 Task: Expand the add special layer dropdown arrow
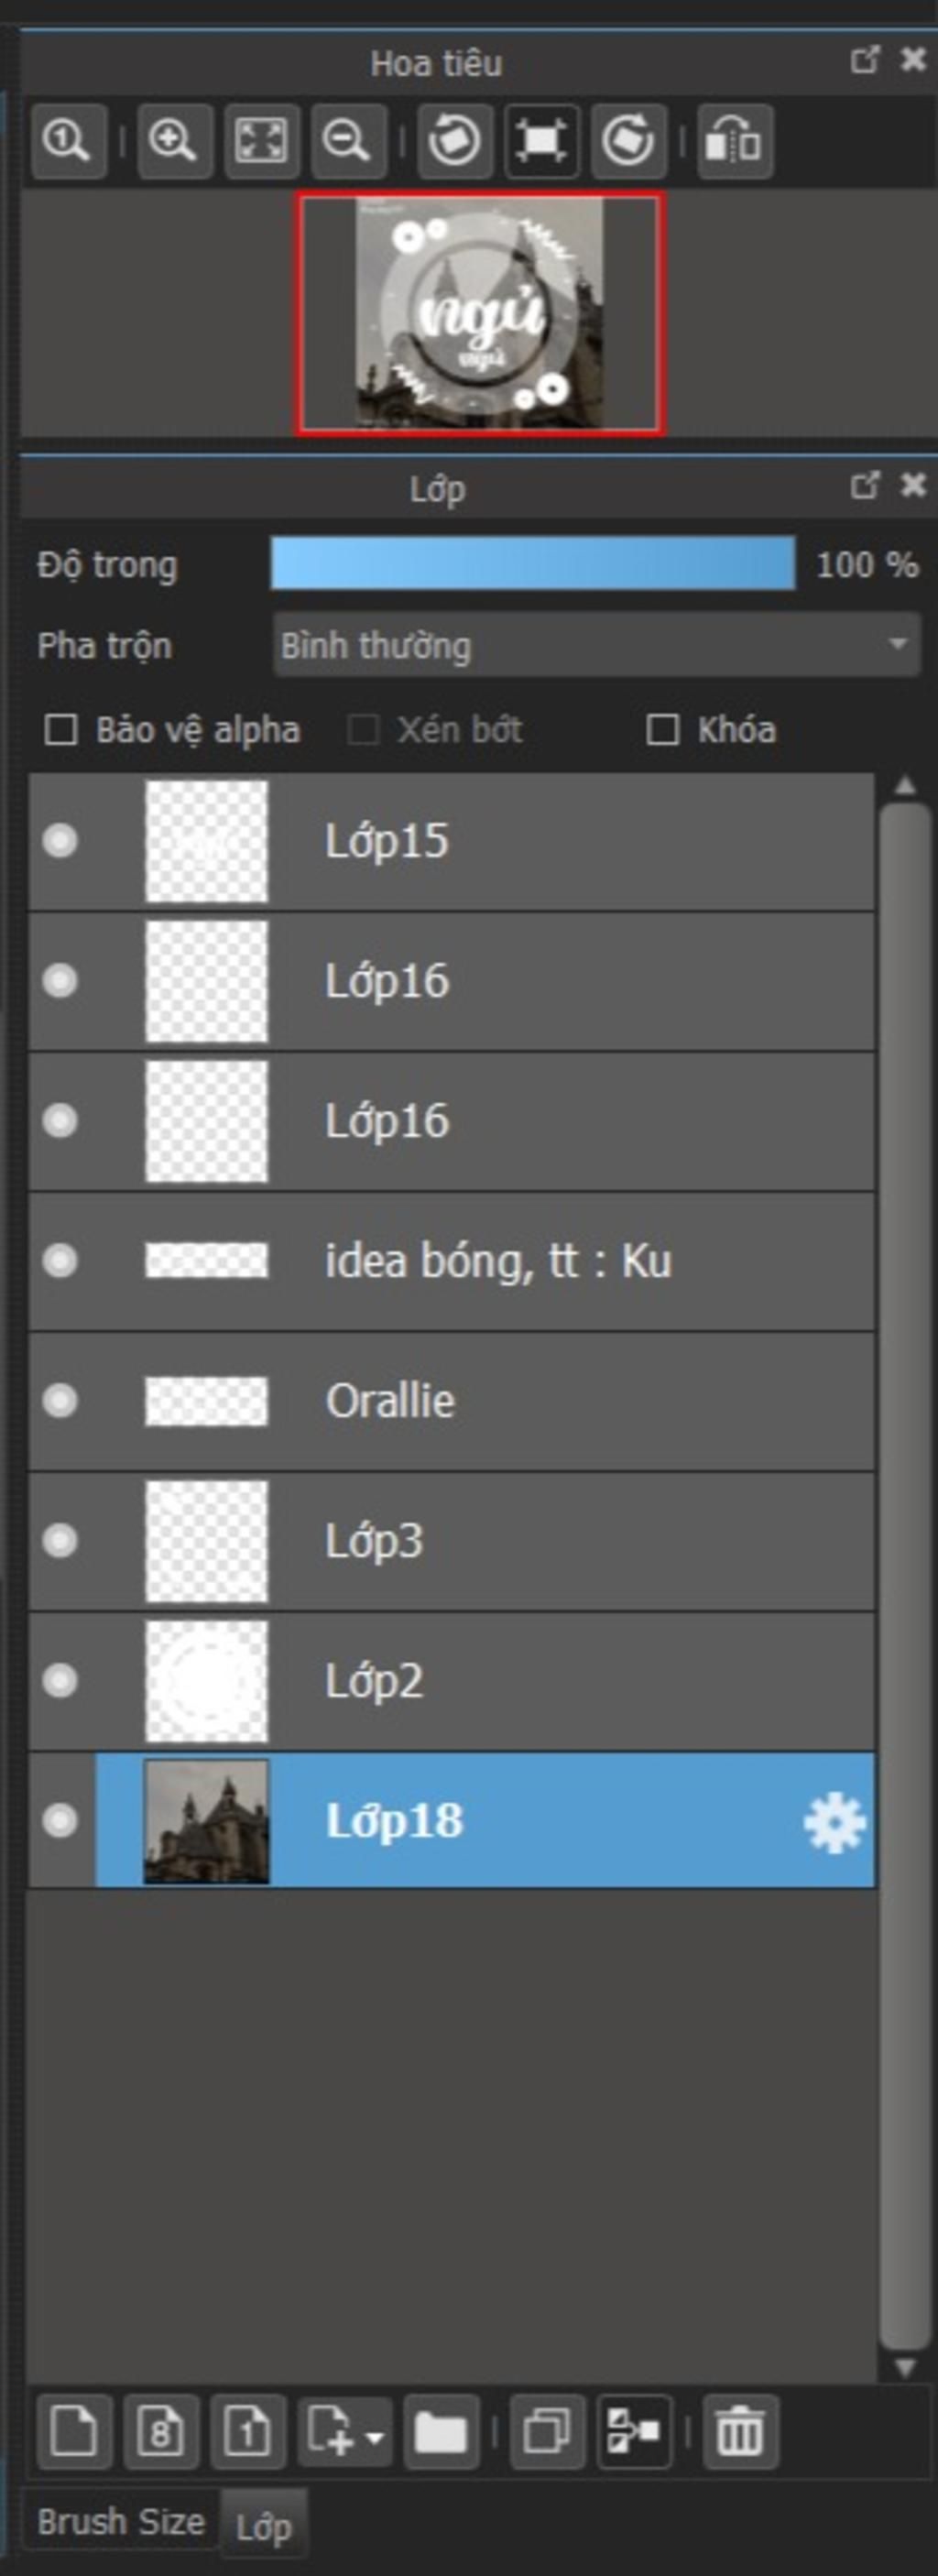[x=375, y=2437]
